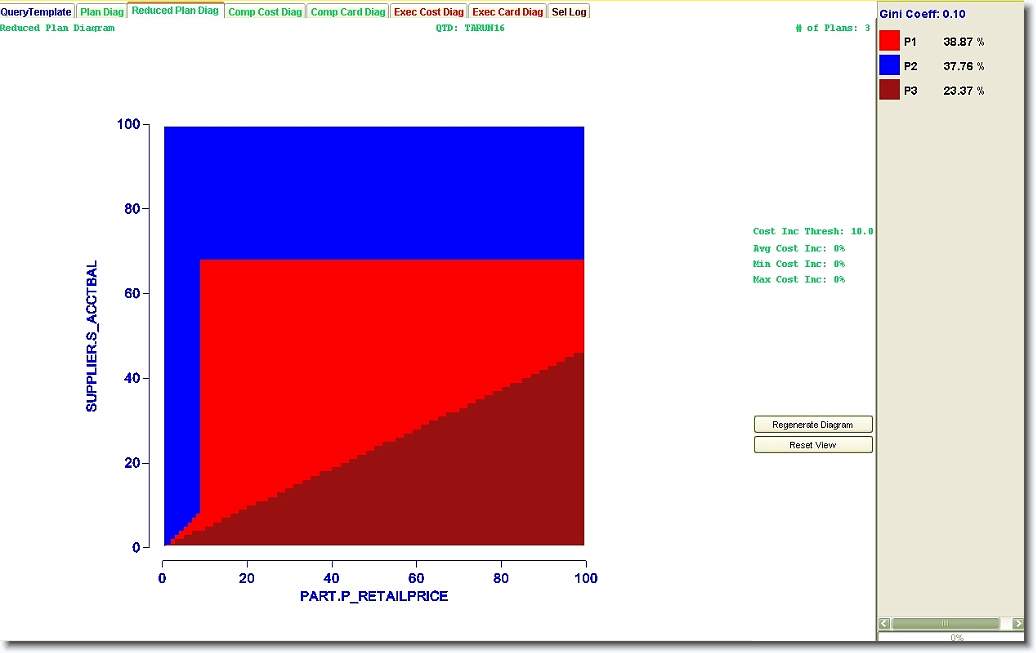1036x653 pixels.
Task: Click the legend scrollbar's right arrow
Action: (1018, 623)
